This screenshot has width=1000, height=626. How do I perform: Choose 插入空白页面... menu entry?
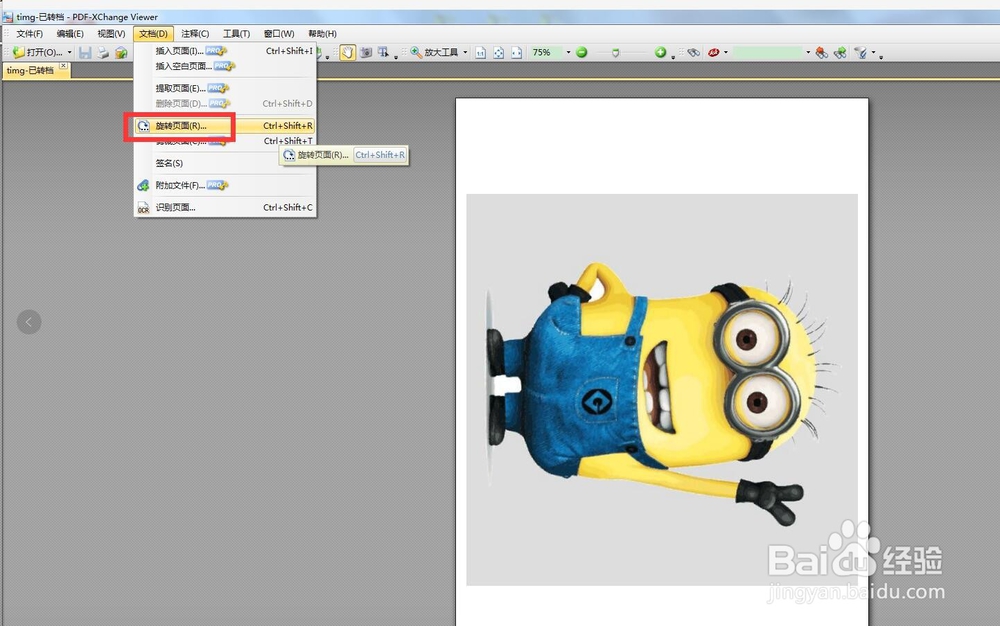point(224,66)
